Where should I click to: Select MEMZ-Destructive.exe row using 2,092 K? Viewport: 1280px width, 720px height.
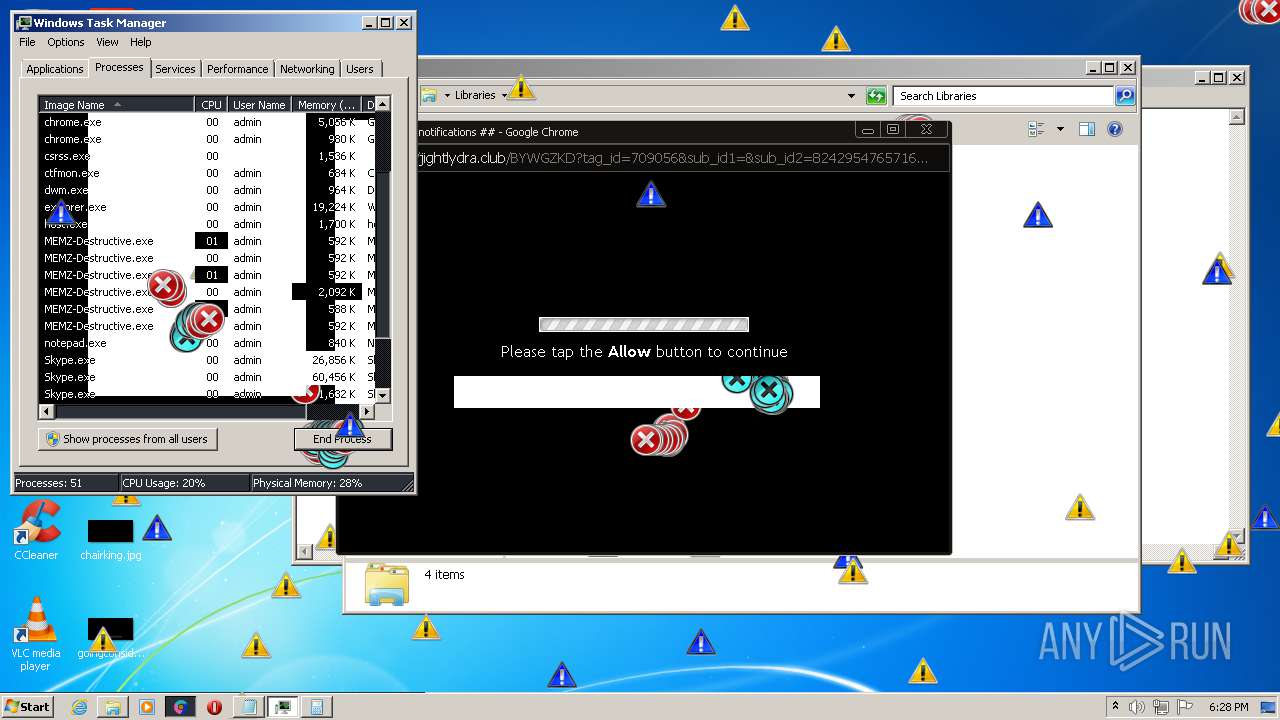(207, 292)
